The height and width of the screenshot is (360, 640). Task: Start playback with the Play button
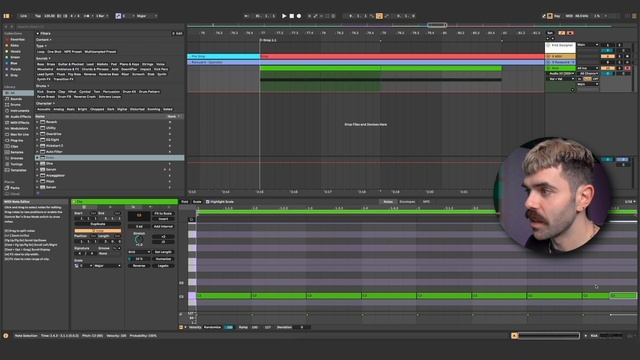click(284, 16)
